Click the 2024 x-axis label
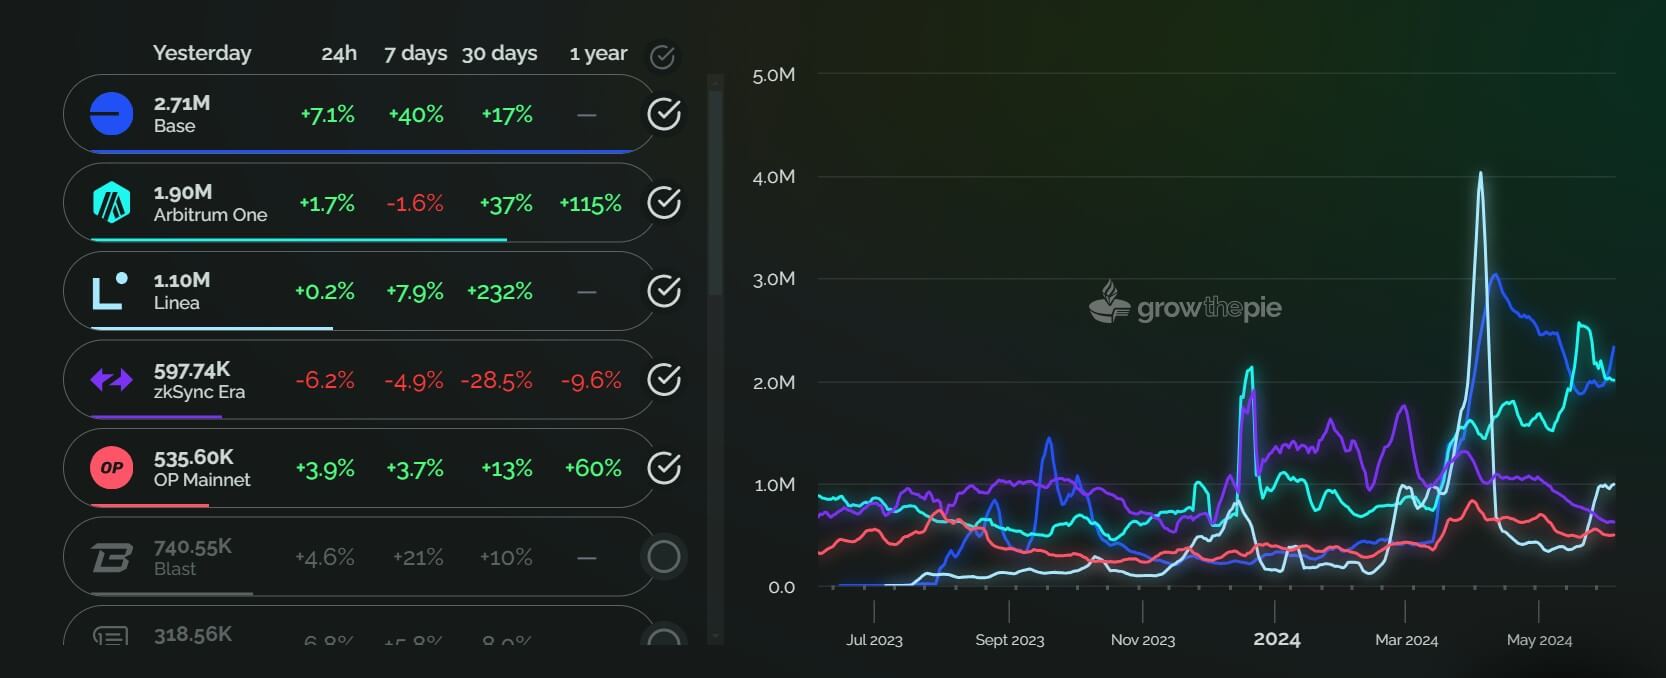Screen dimensions: 1666x678 tap(1277, 639)
